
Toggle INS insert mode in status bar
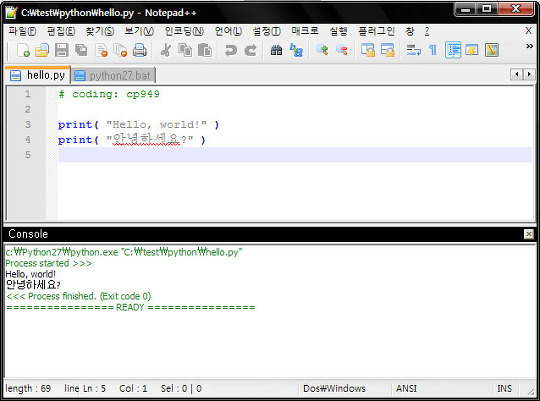click(504, 389)
